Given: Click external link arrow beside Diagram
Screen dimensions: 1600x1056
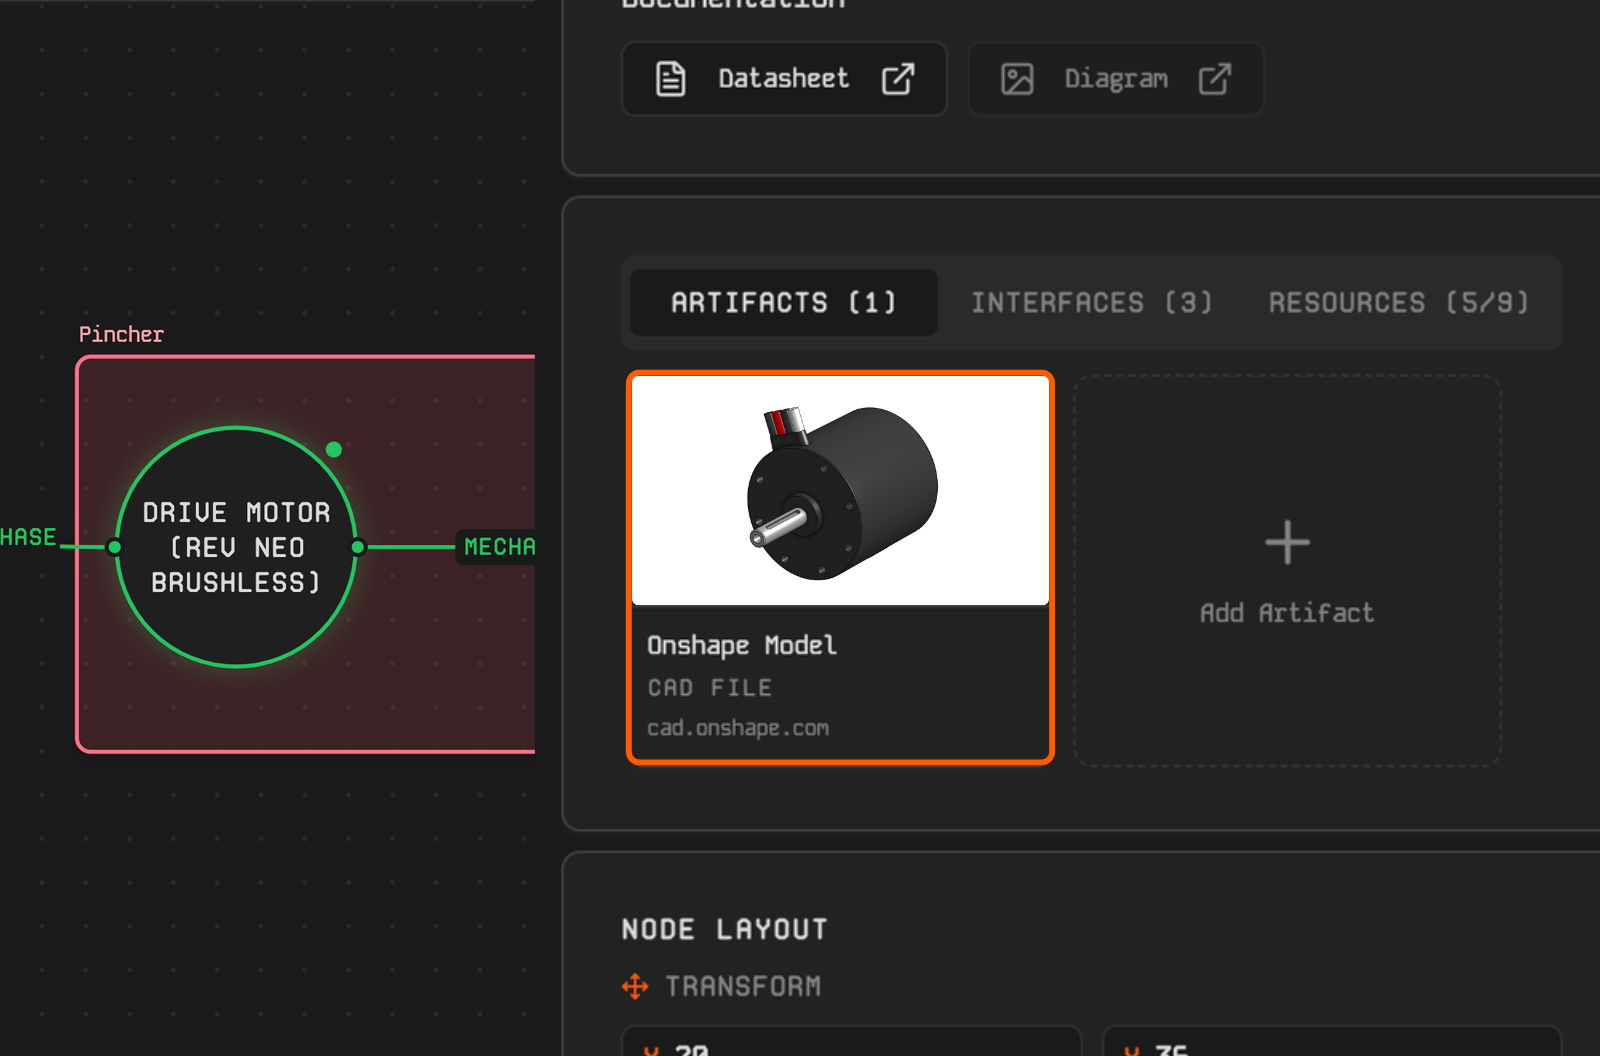Looking at the screenshot, I should click(1215, 78).
